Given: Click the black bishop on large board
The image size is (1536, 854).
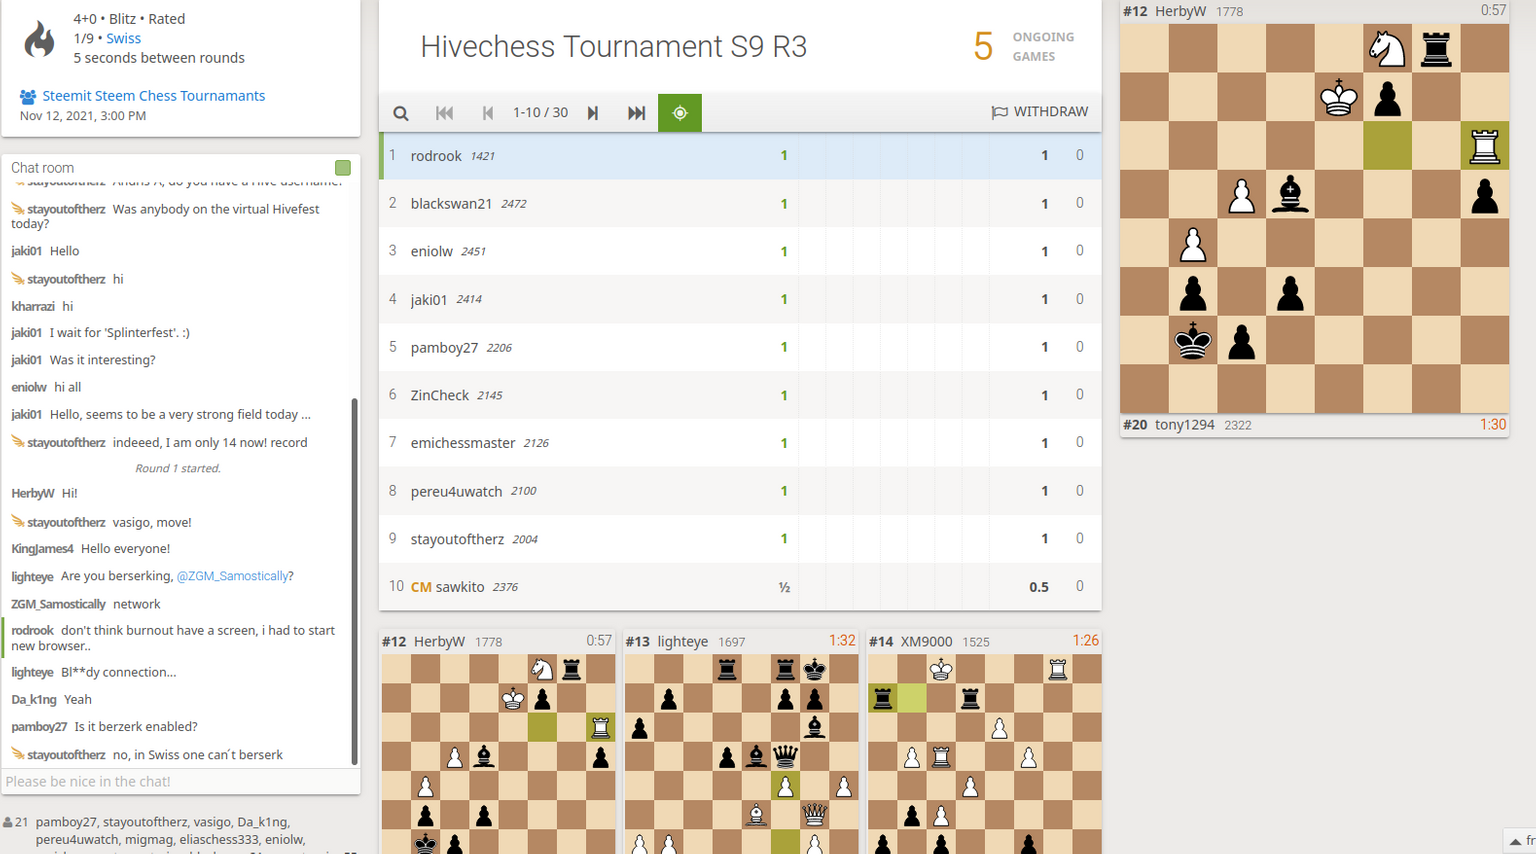Looking at the screenshot, I should (1290, 194).
